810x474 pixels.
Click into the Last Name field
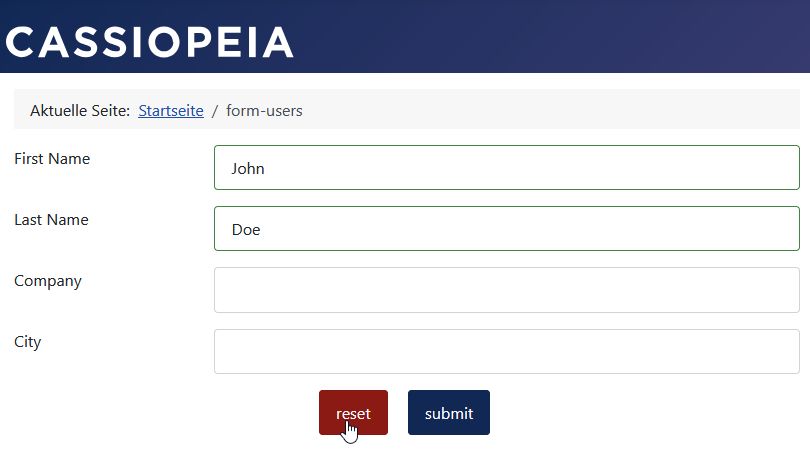click(506, 229)
